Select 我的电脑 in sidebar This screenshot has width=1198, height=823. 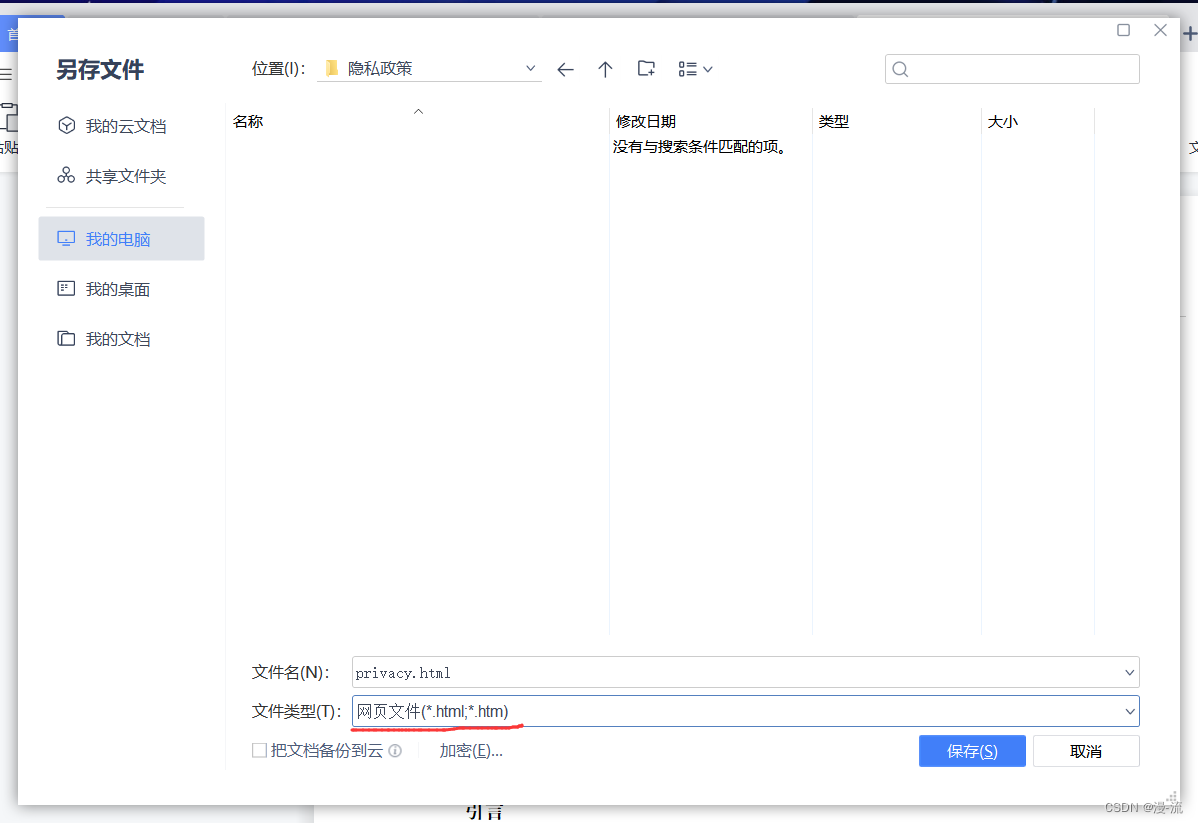[x=121, y=238]
